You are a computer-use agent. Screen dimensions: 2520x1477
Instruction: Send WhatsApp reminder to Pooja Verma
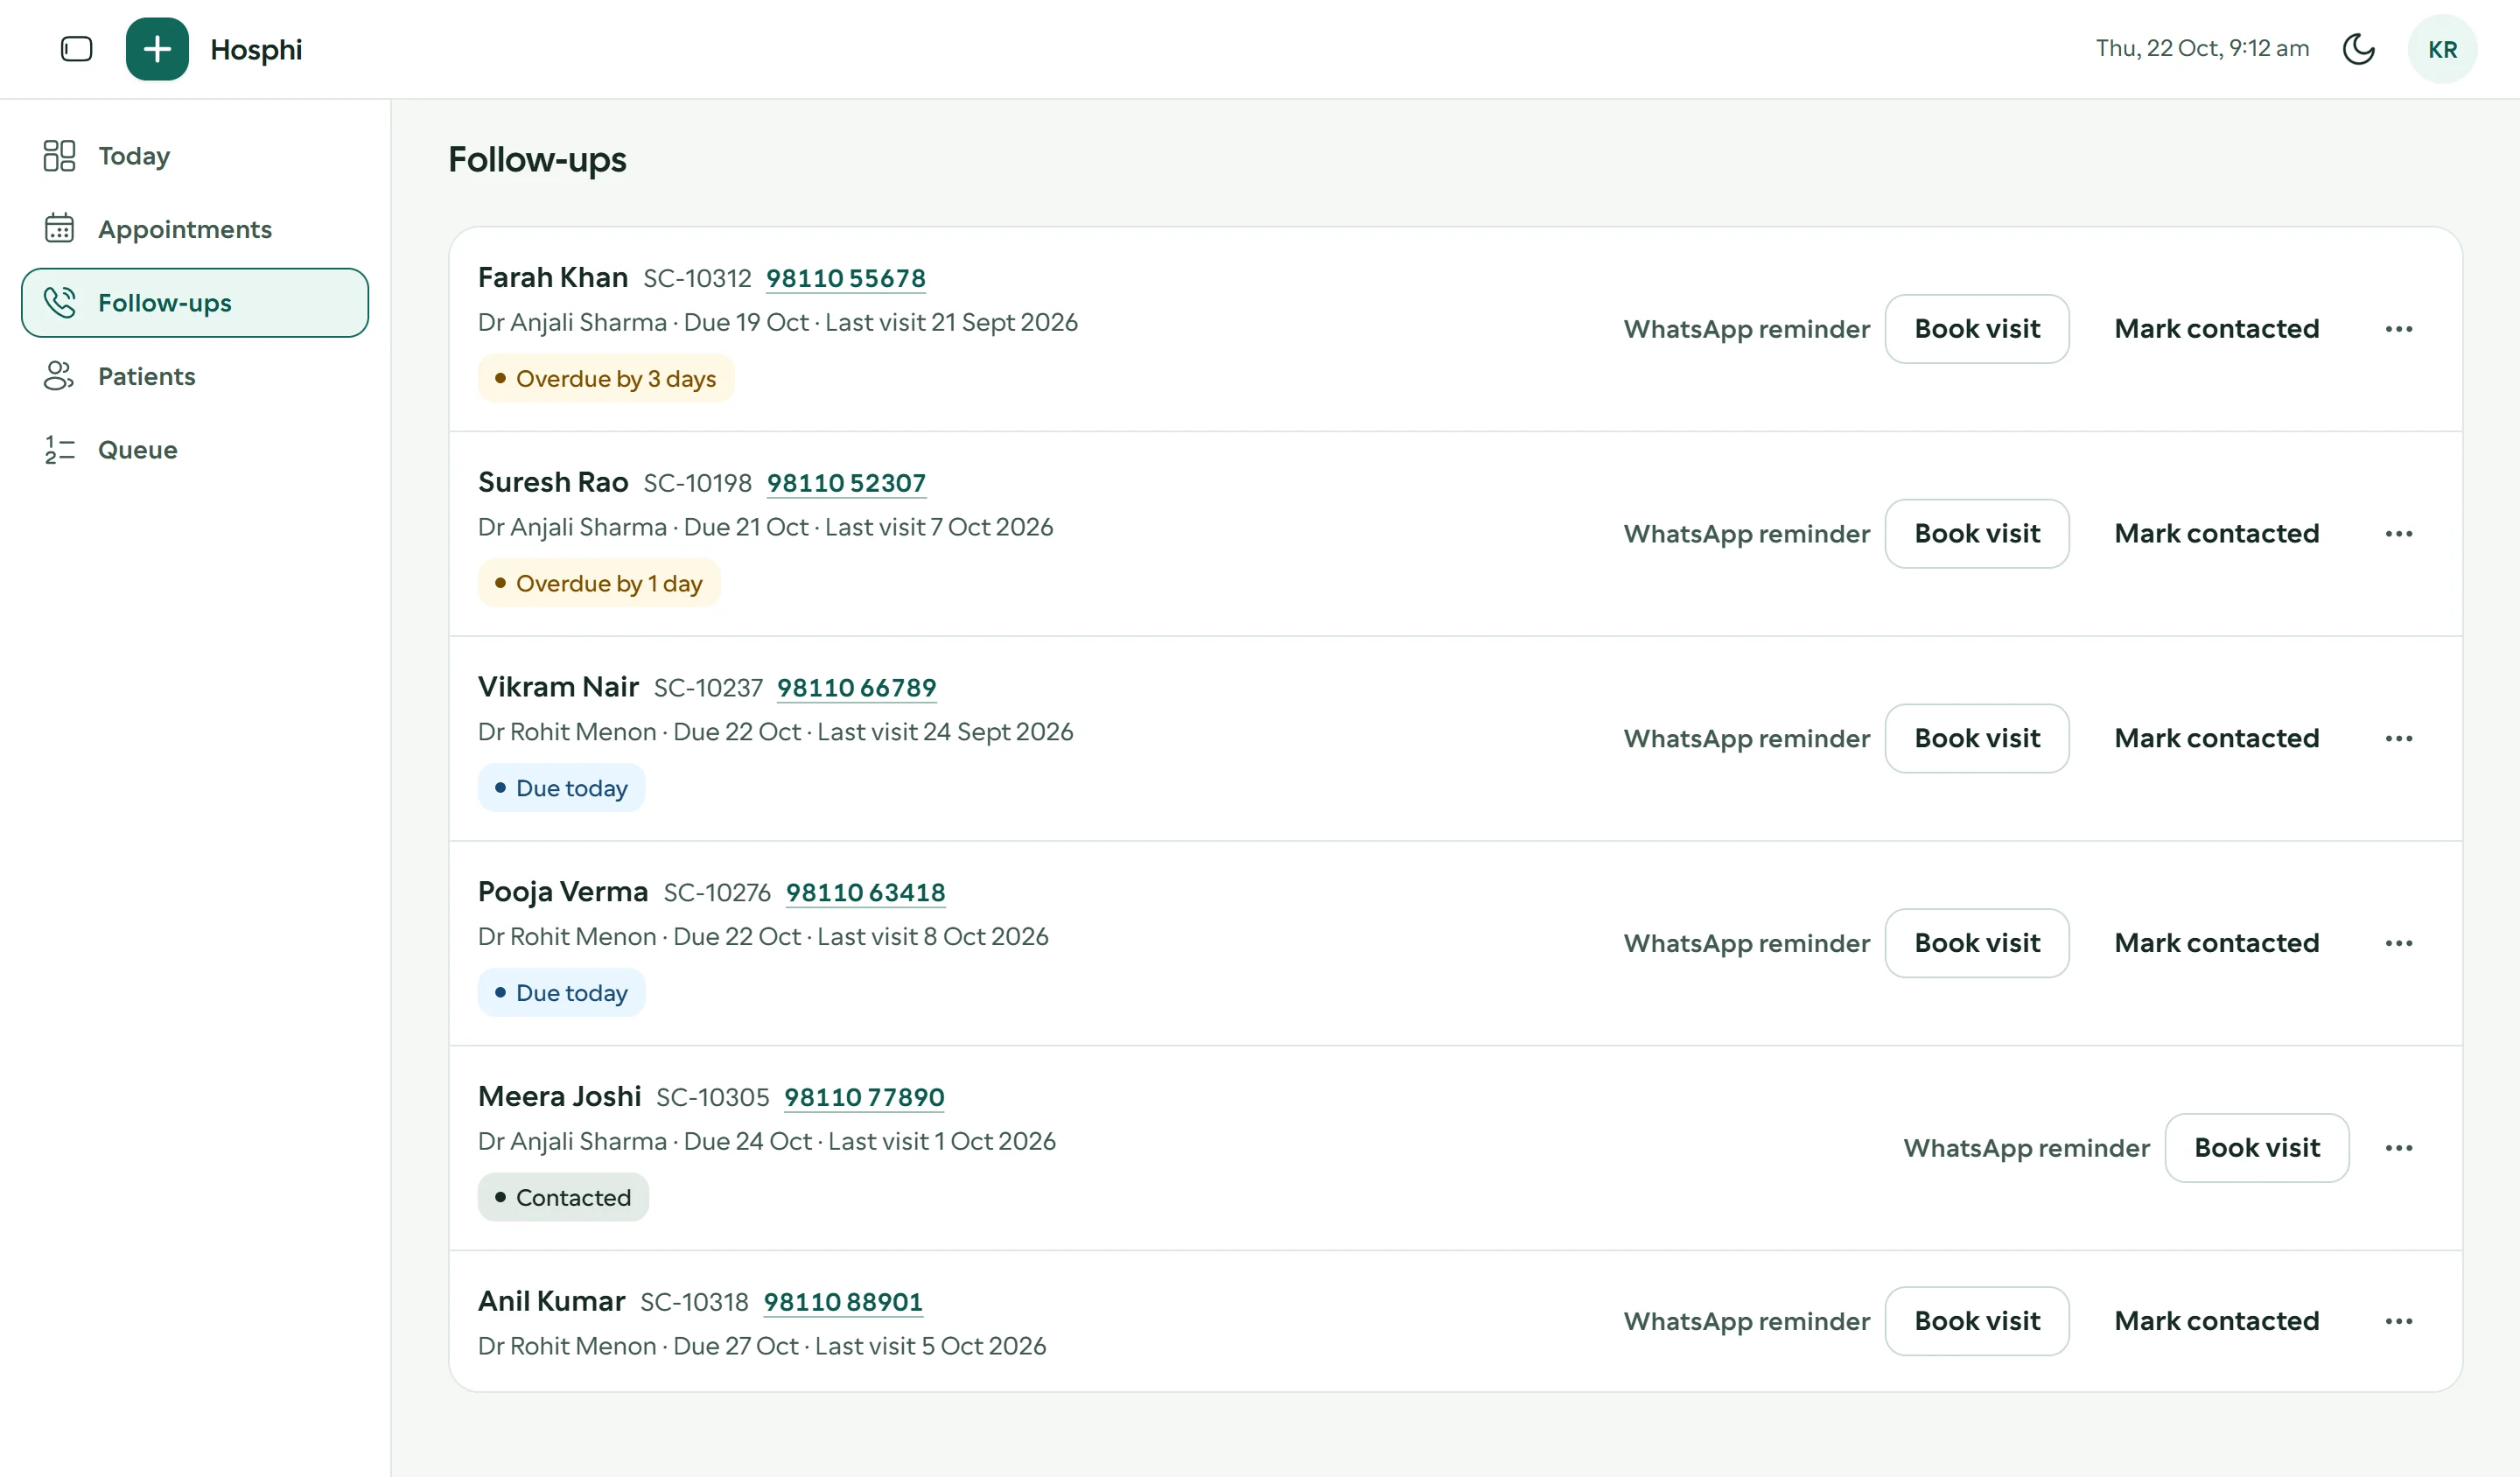(1746, 943)
